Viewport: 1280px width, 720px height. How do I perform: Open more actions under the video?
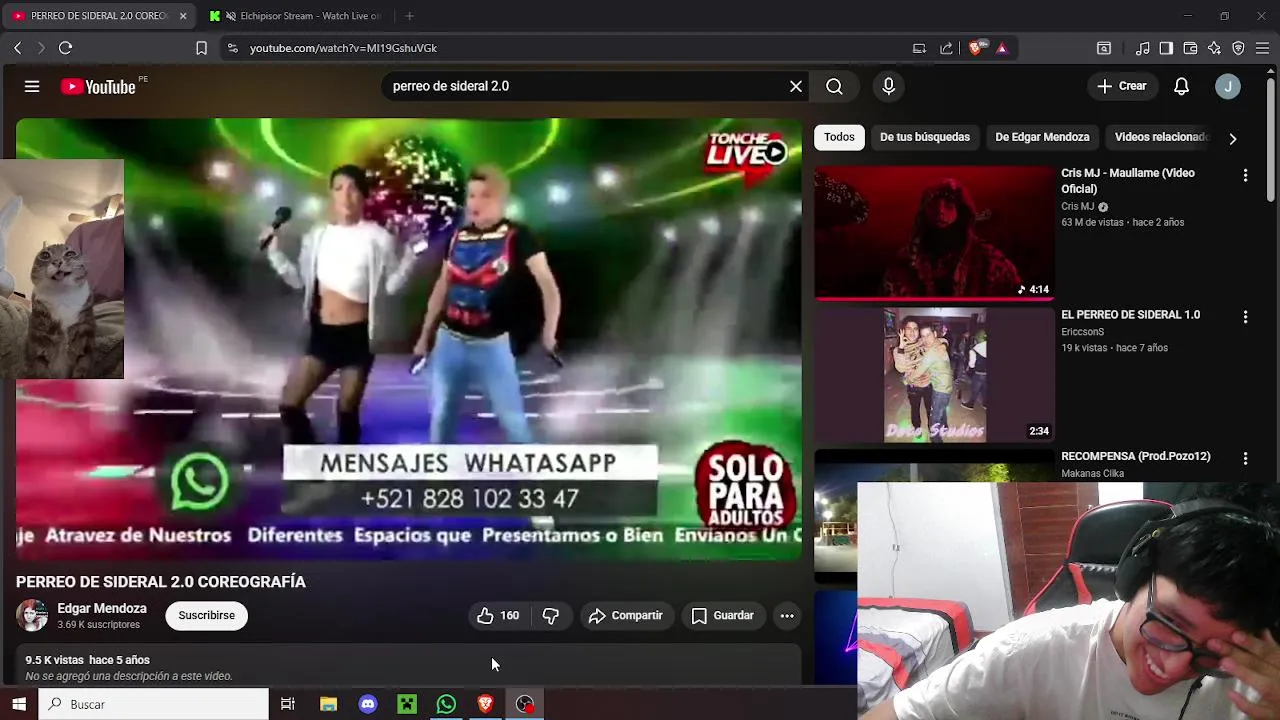coord(787,616)
